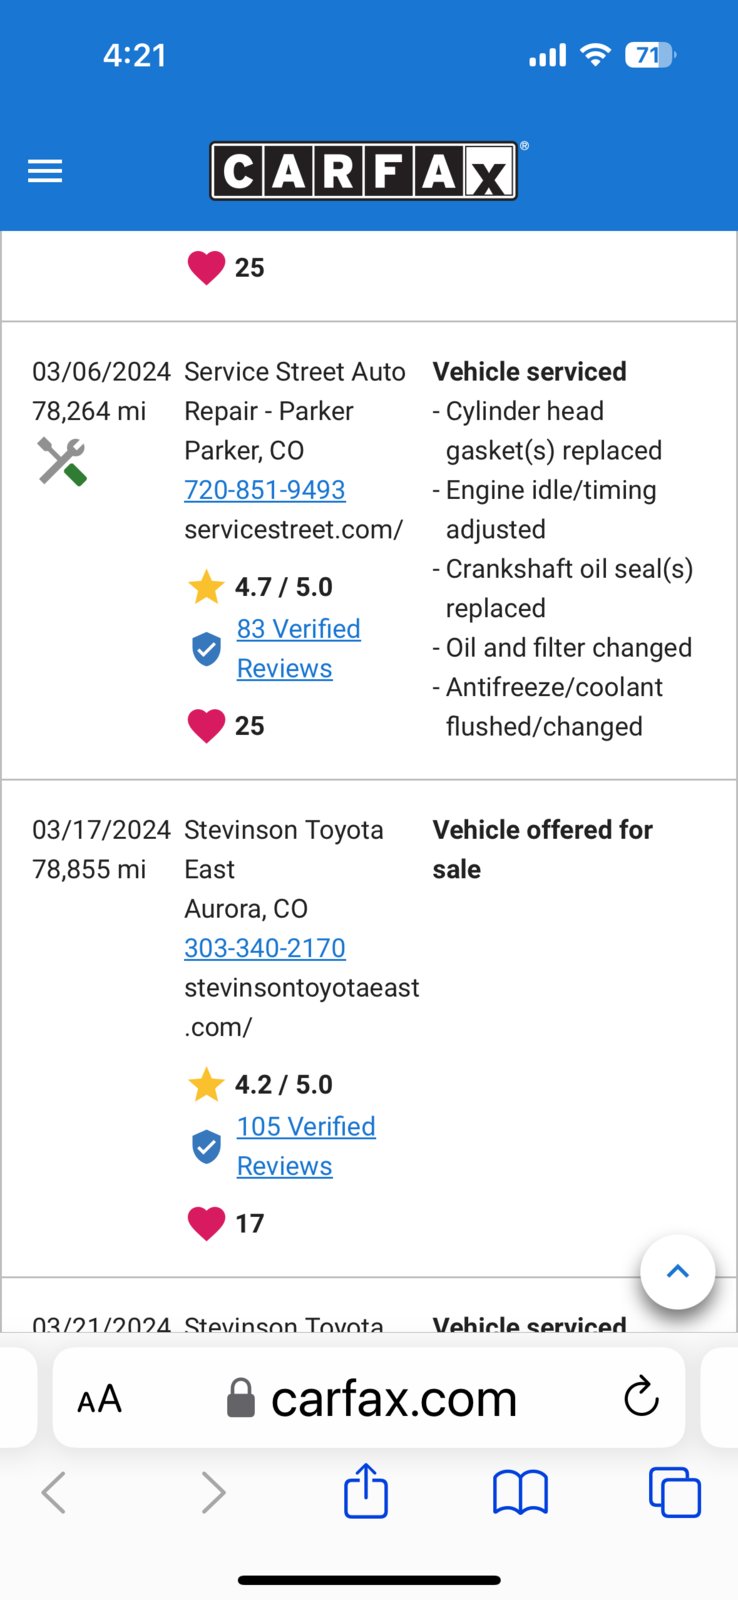Call Stevinson Toyota at 303-340-2170
This screenshot has height=1600, width=738.
tap(265, 948)
